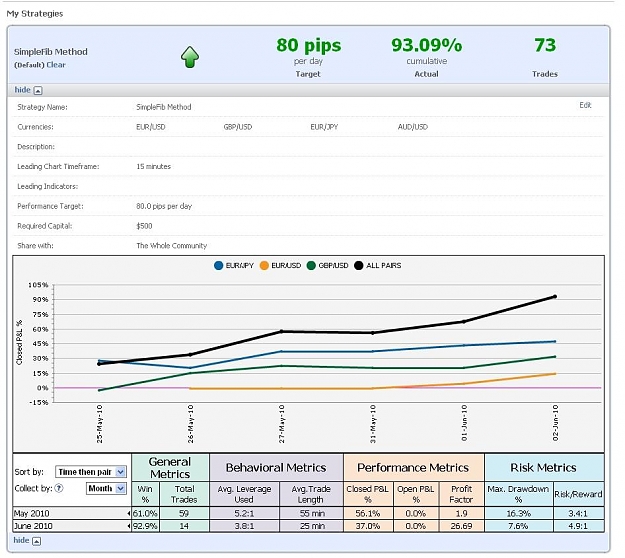
Task: Click the Max. Drawdown % sub-header
Action: click(x=519, y=494)
